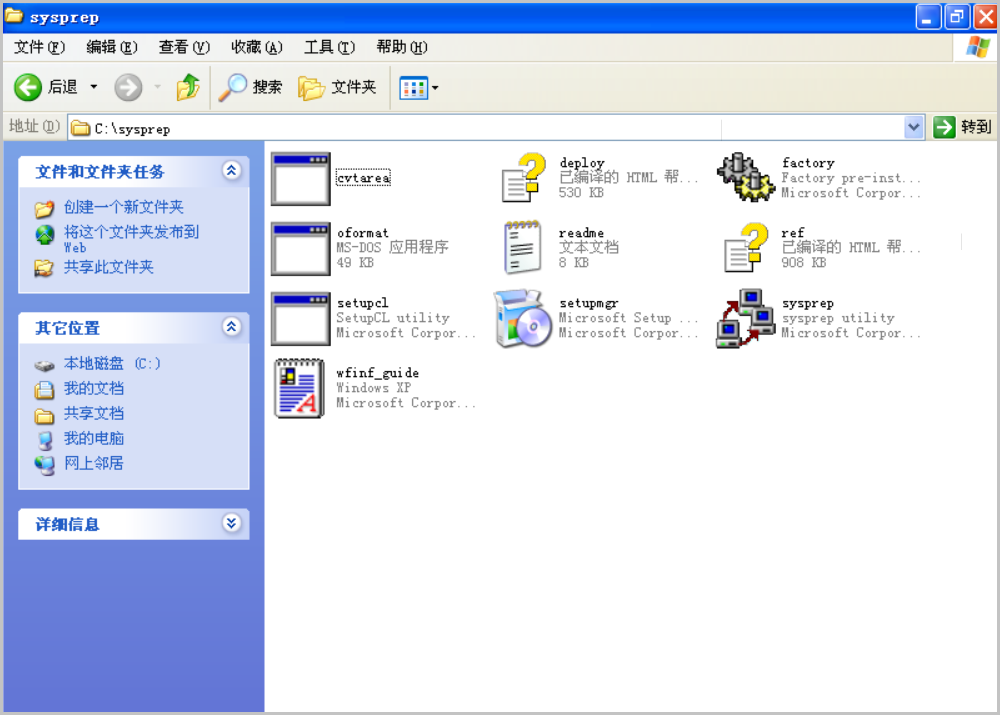Open the 收藏(A) menu

point(256,47)
